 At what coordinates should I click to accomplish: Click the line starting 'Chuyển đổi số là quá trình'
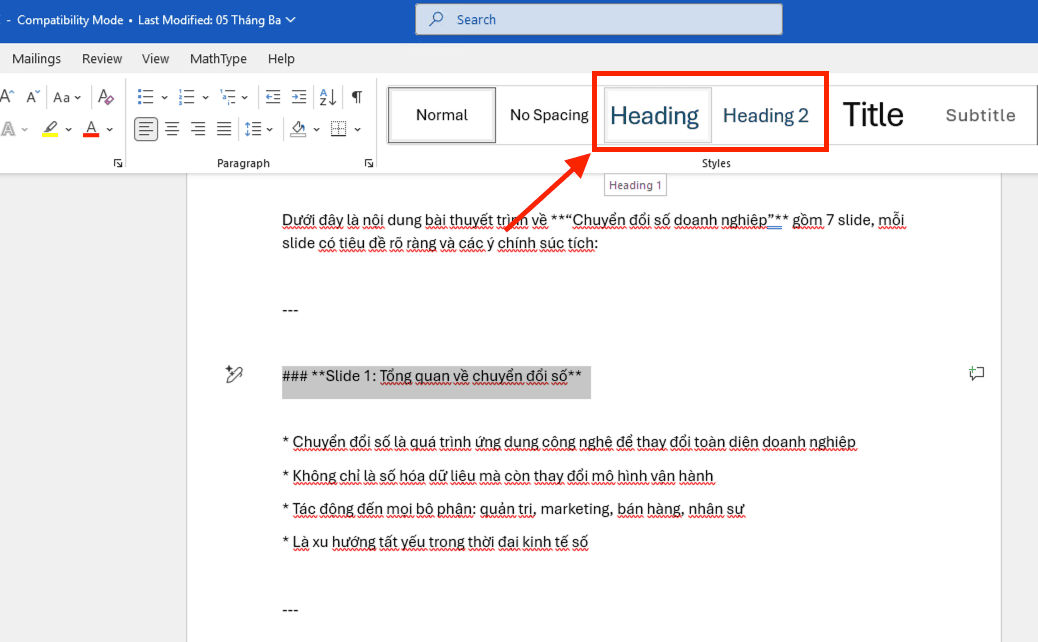[x=569, y=442]
